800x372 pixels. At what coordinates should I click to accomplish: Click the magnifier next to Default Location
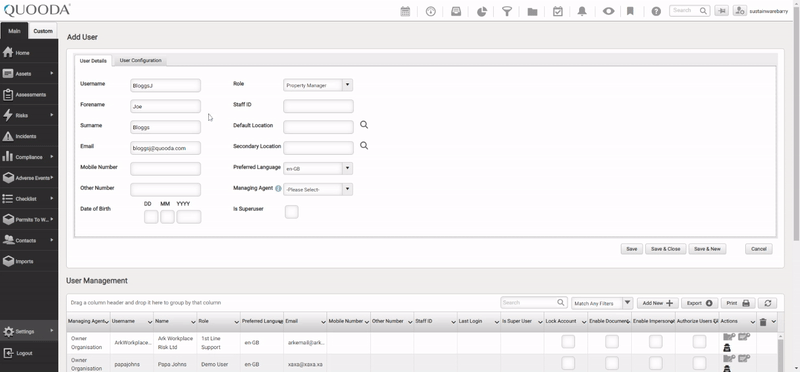click(364, 125)
